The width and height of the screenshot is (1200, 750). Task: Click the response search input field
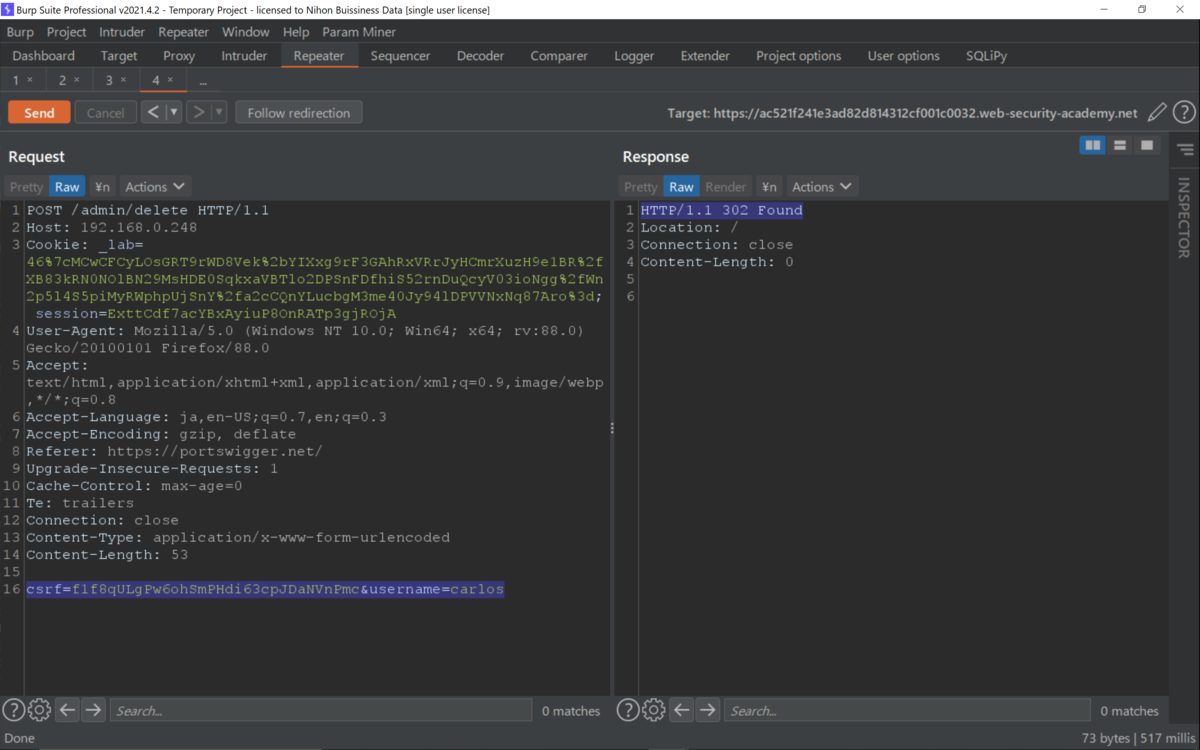[x=907, y=710]
